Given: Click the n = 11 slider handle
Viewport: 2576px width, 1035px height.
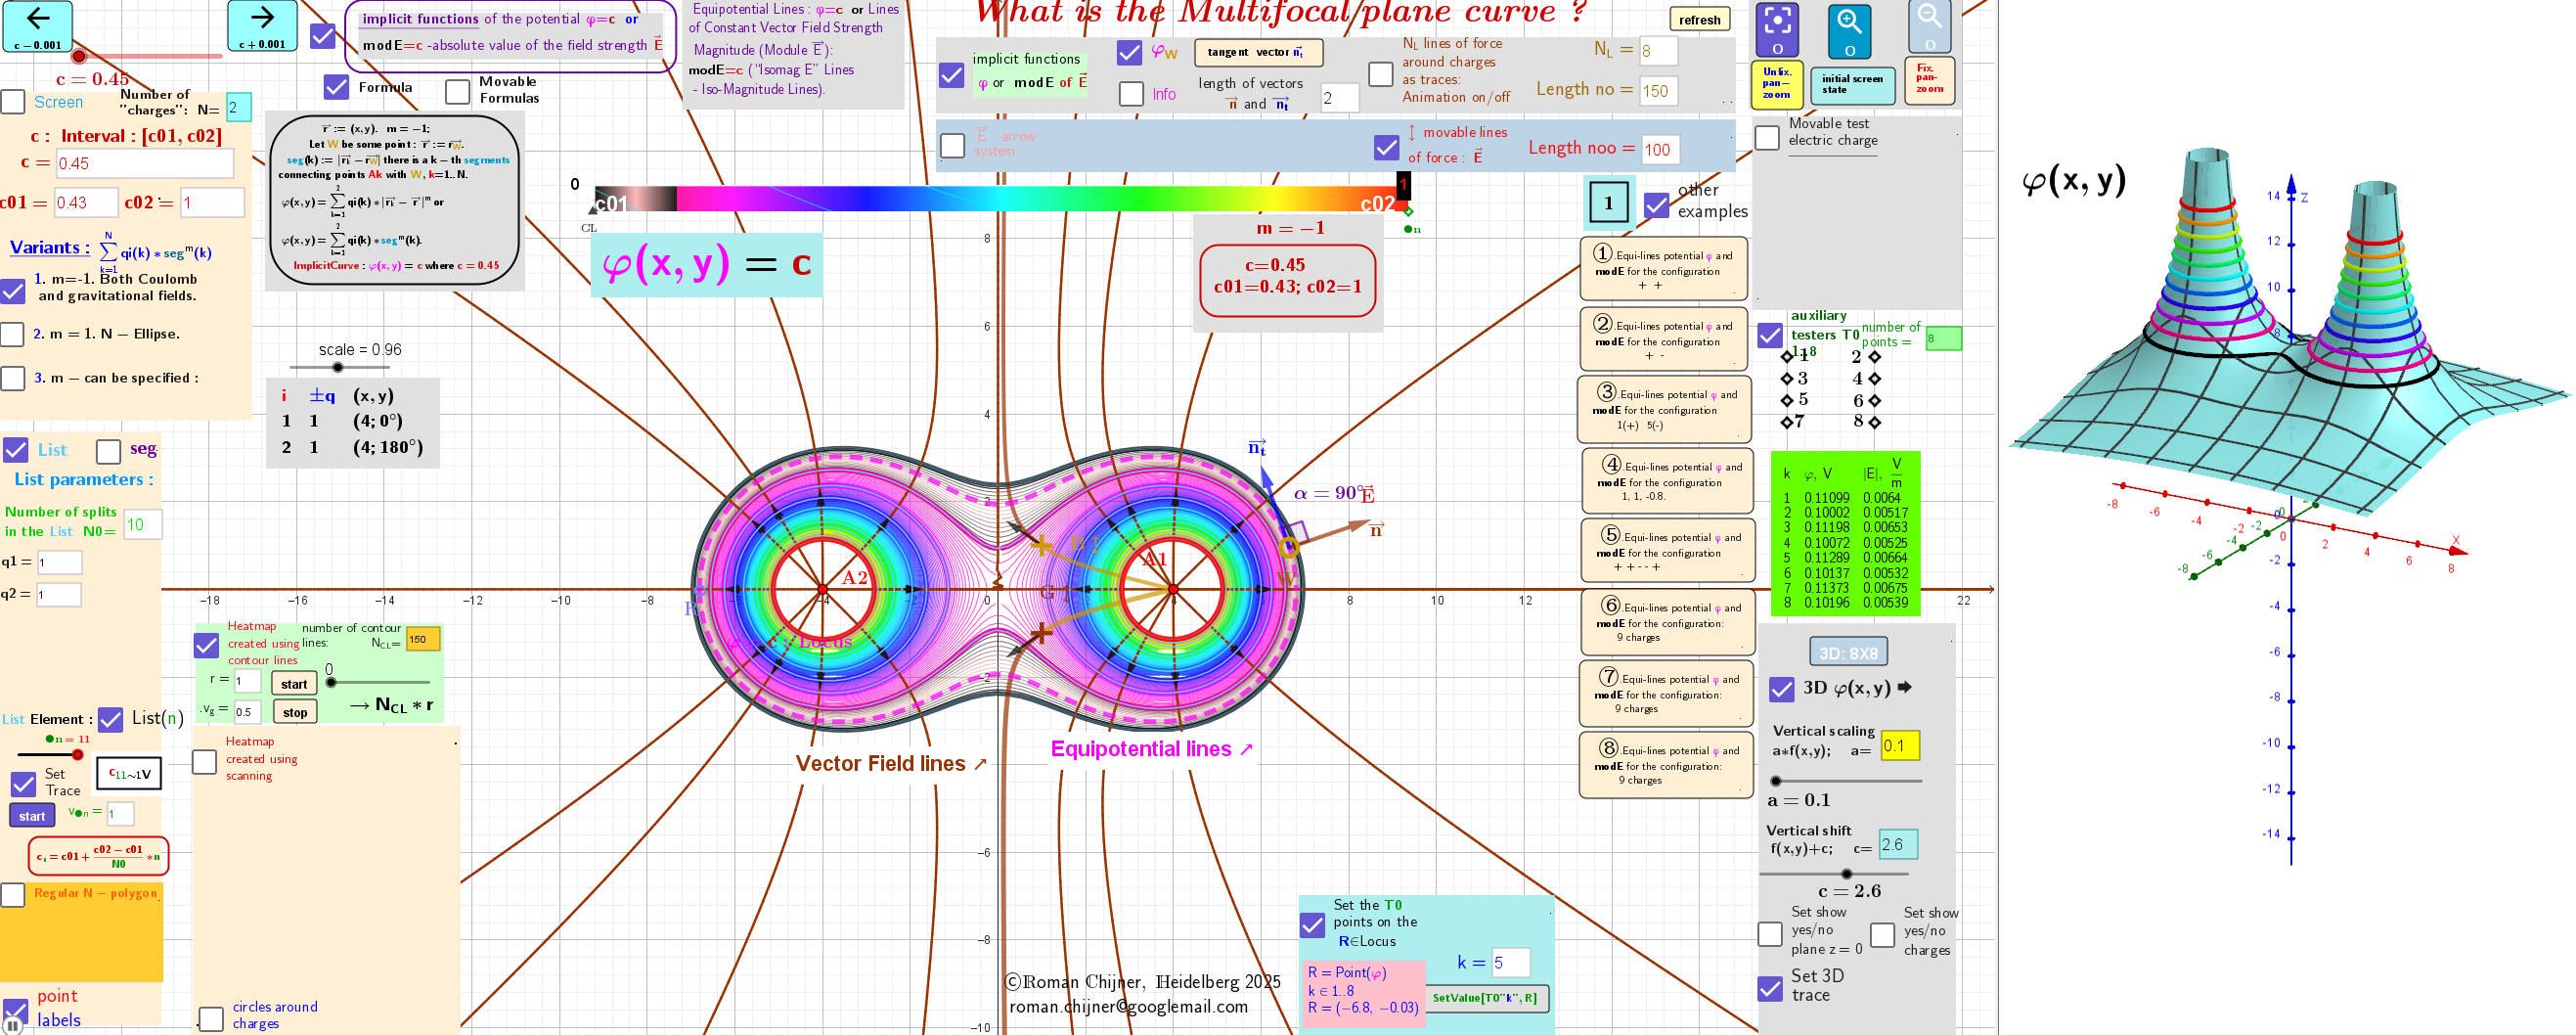Looking at the screenshot, I should pyautogui.click(x=77, y=754).
